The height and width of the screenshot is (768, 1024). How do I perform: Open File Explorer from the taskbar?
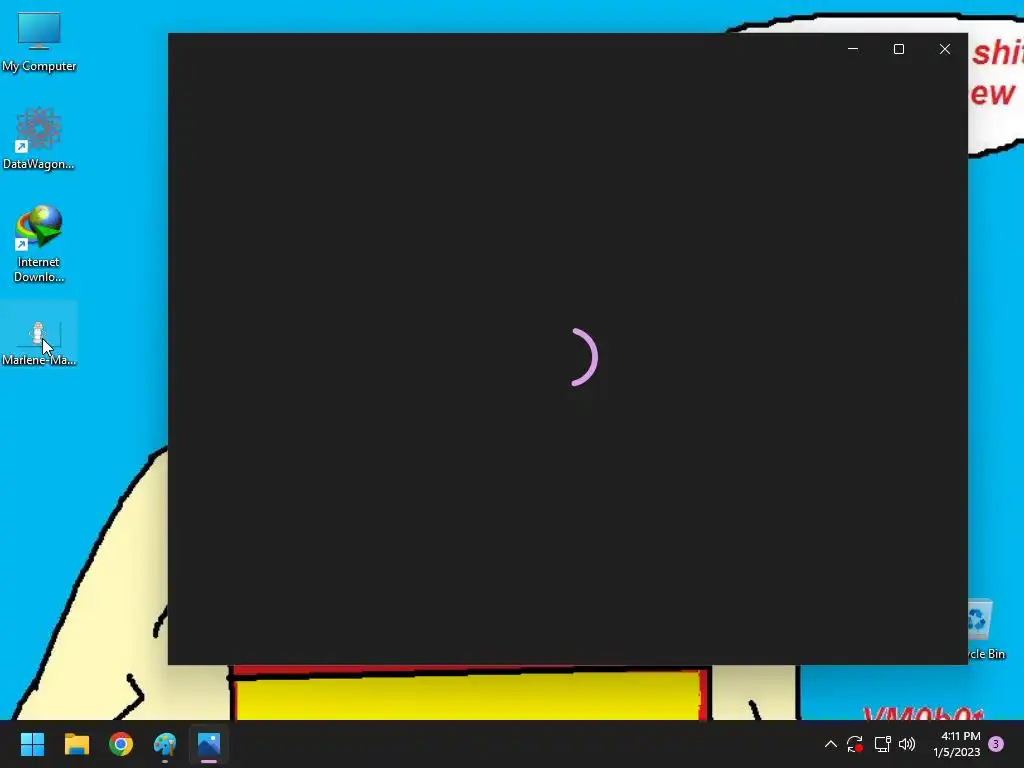tap(76, 744)
